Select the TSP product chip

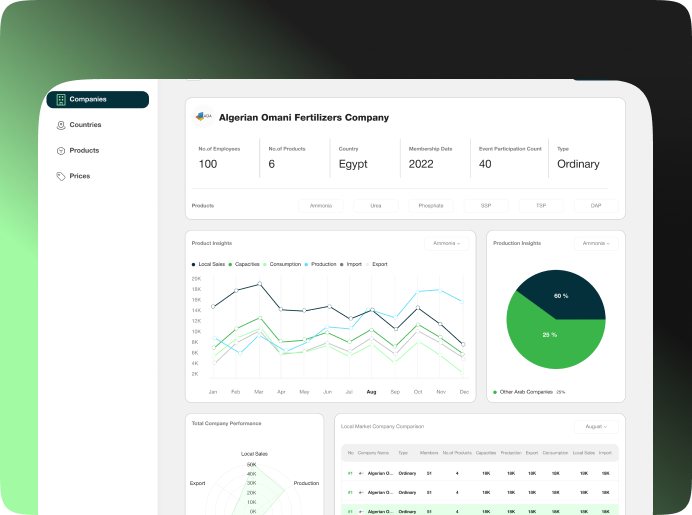541,206
